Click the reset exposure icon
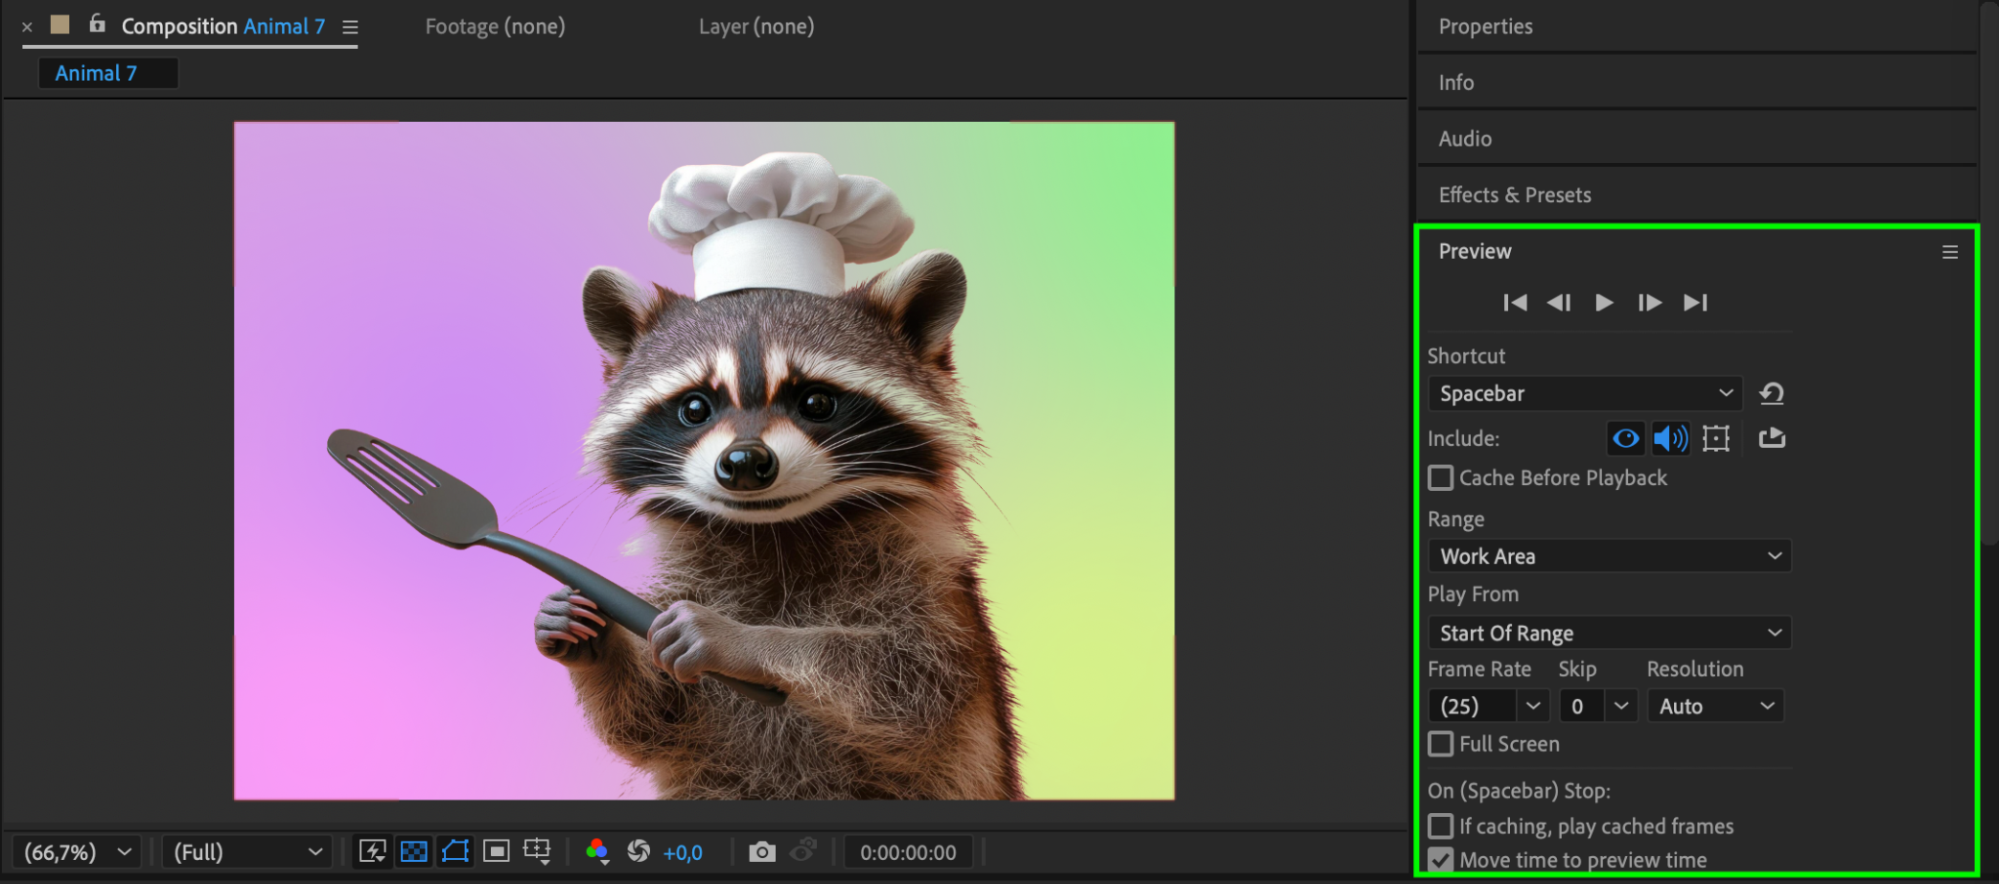The height and width of the screenshot is (885, 1999). pyautogui.click(x=638, y=852)
